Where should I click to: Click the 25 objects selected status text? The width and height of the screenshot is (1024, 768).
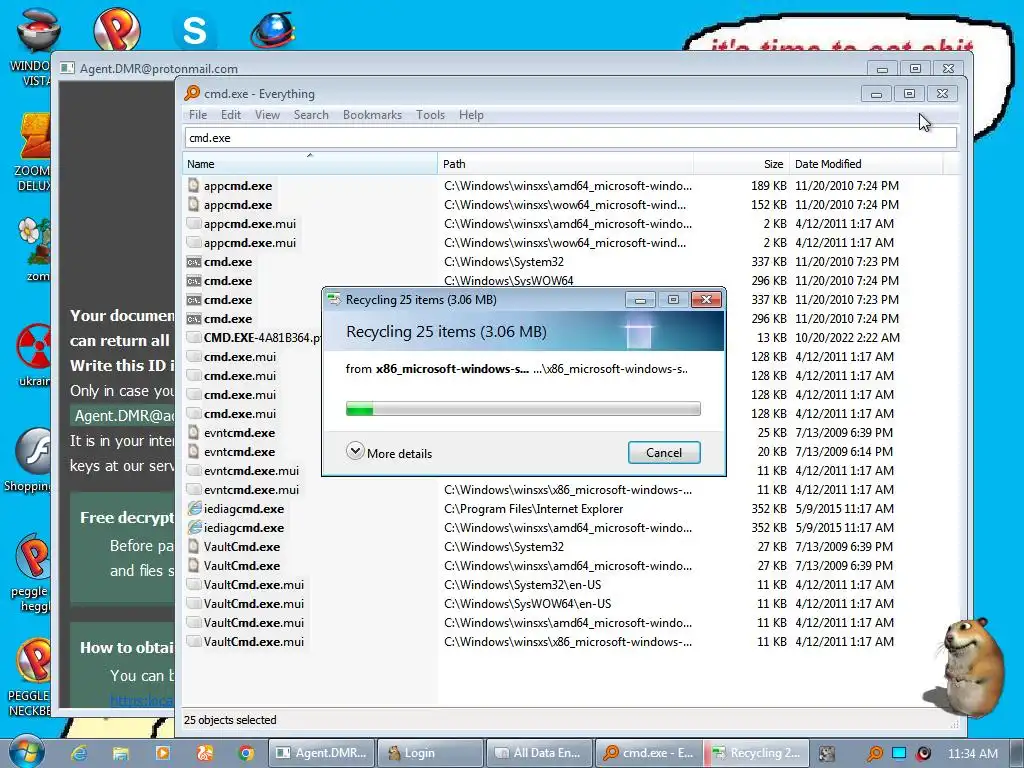click(x=230, y=720)
